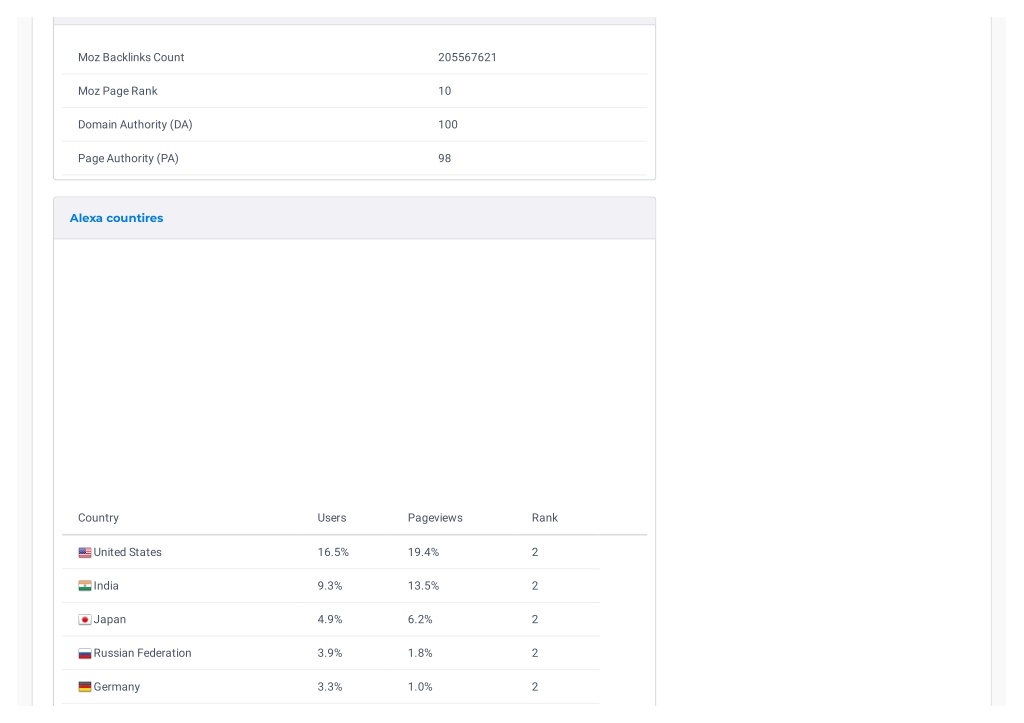Click the Russian Federation flag icon
The height and width of the screenshot is (723, 1024).
click(x=85, y=653)
